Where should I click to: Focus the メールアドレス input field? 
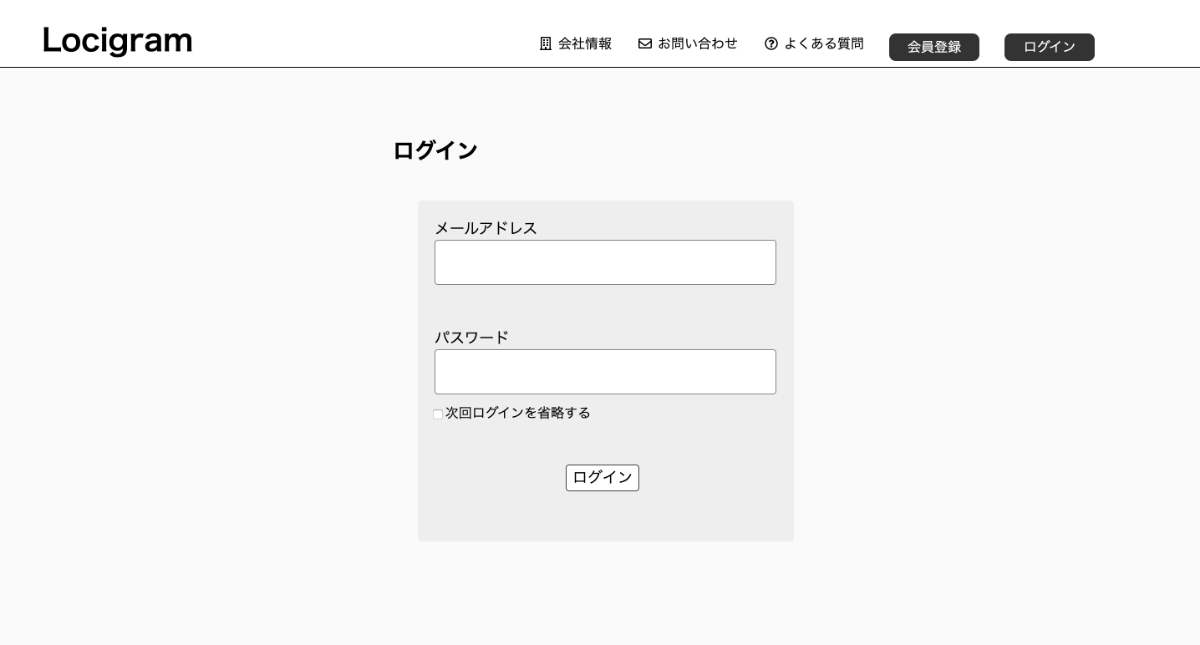coord(605,262)
